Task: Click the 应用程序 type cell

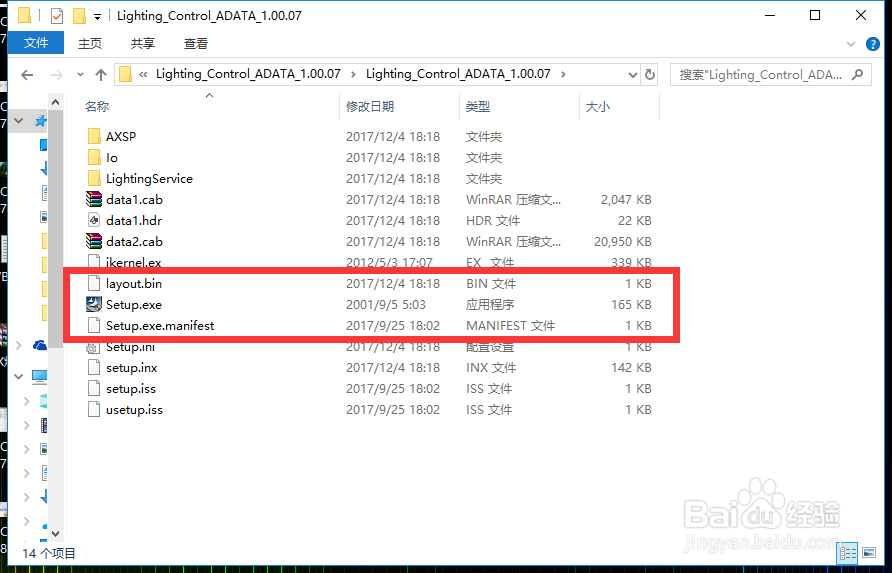Action: [x=490, y=304]
